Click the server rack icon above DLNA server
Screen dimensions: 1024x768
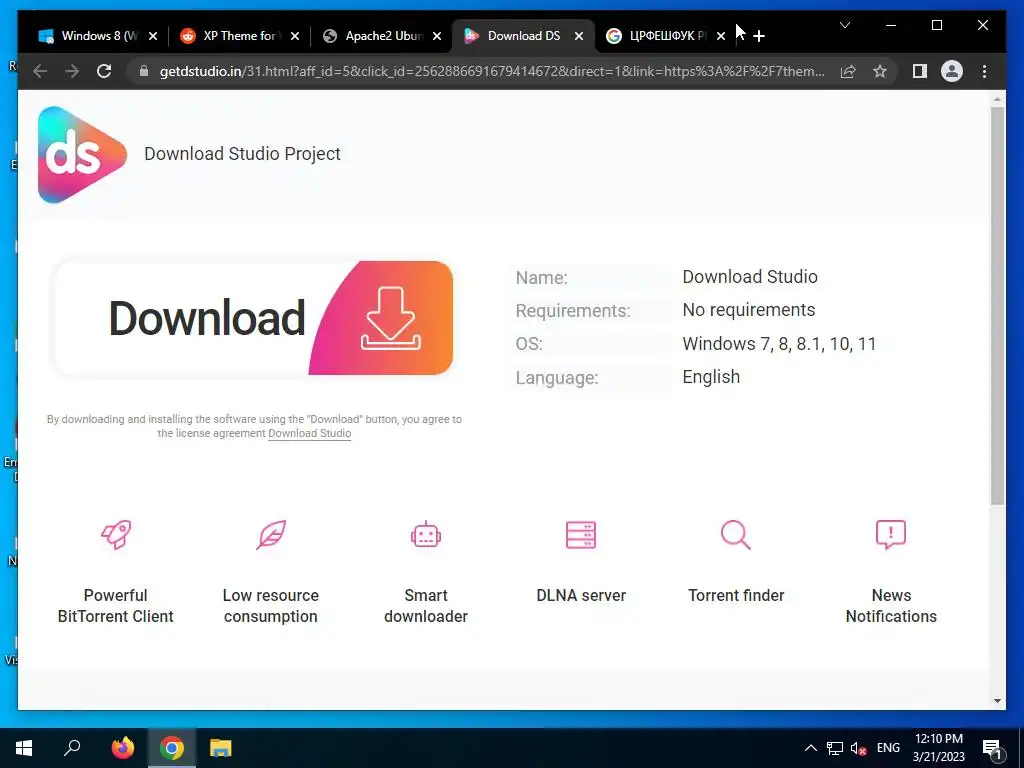click(581, 535)
